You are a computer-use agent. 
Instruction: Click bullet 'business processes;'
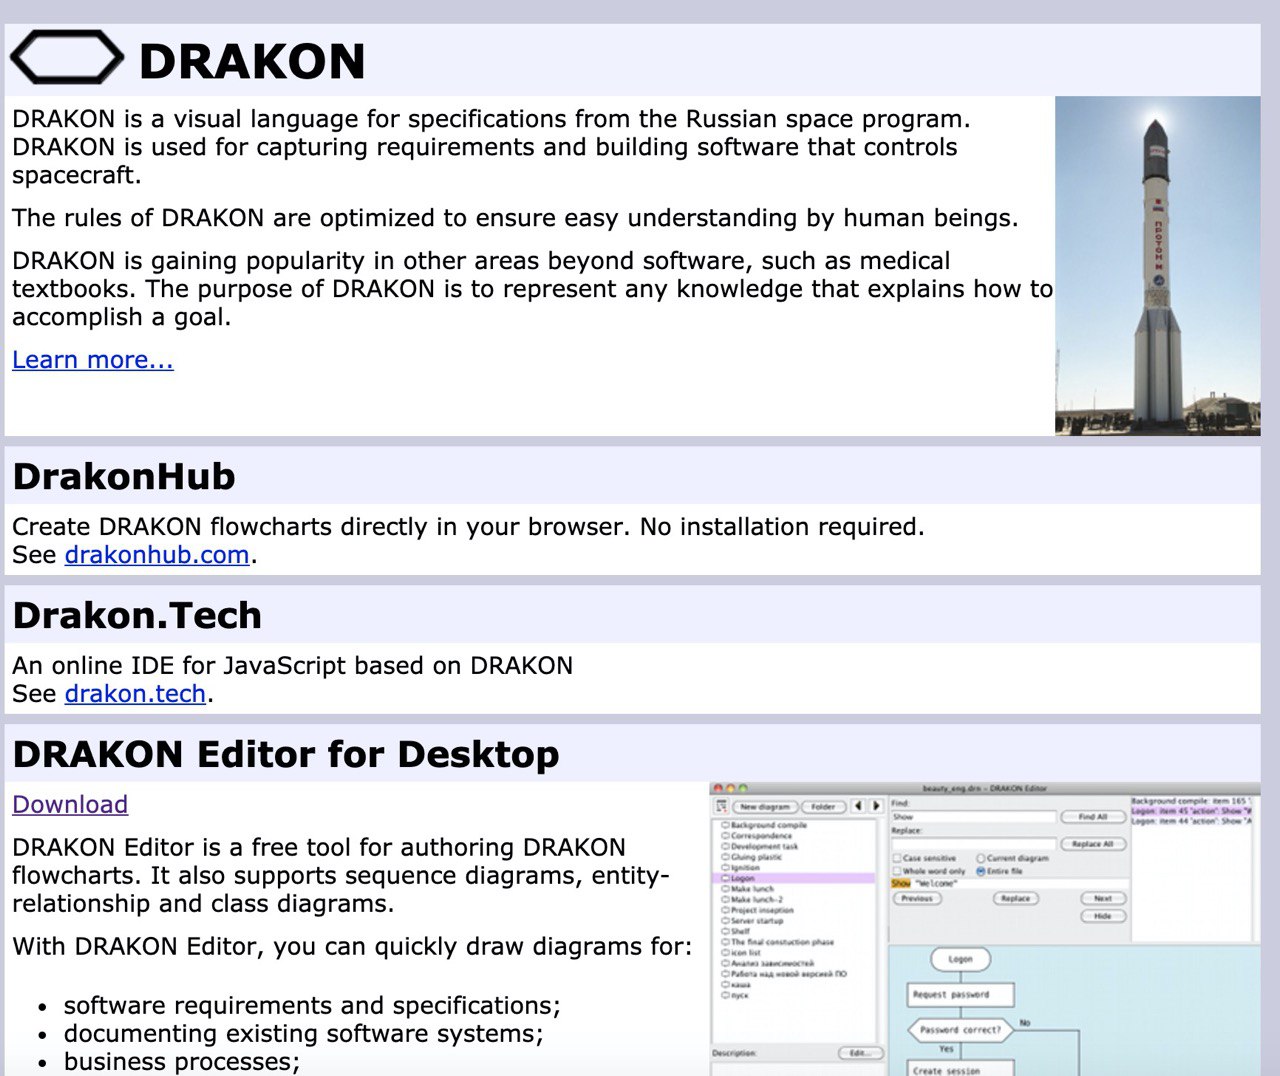point(182,1062)
